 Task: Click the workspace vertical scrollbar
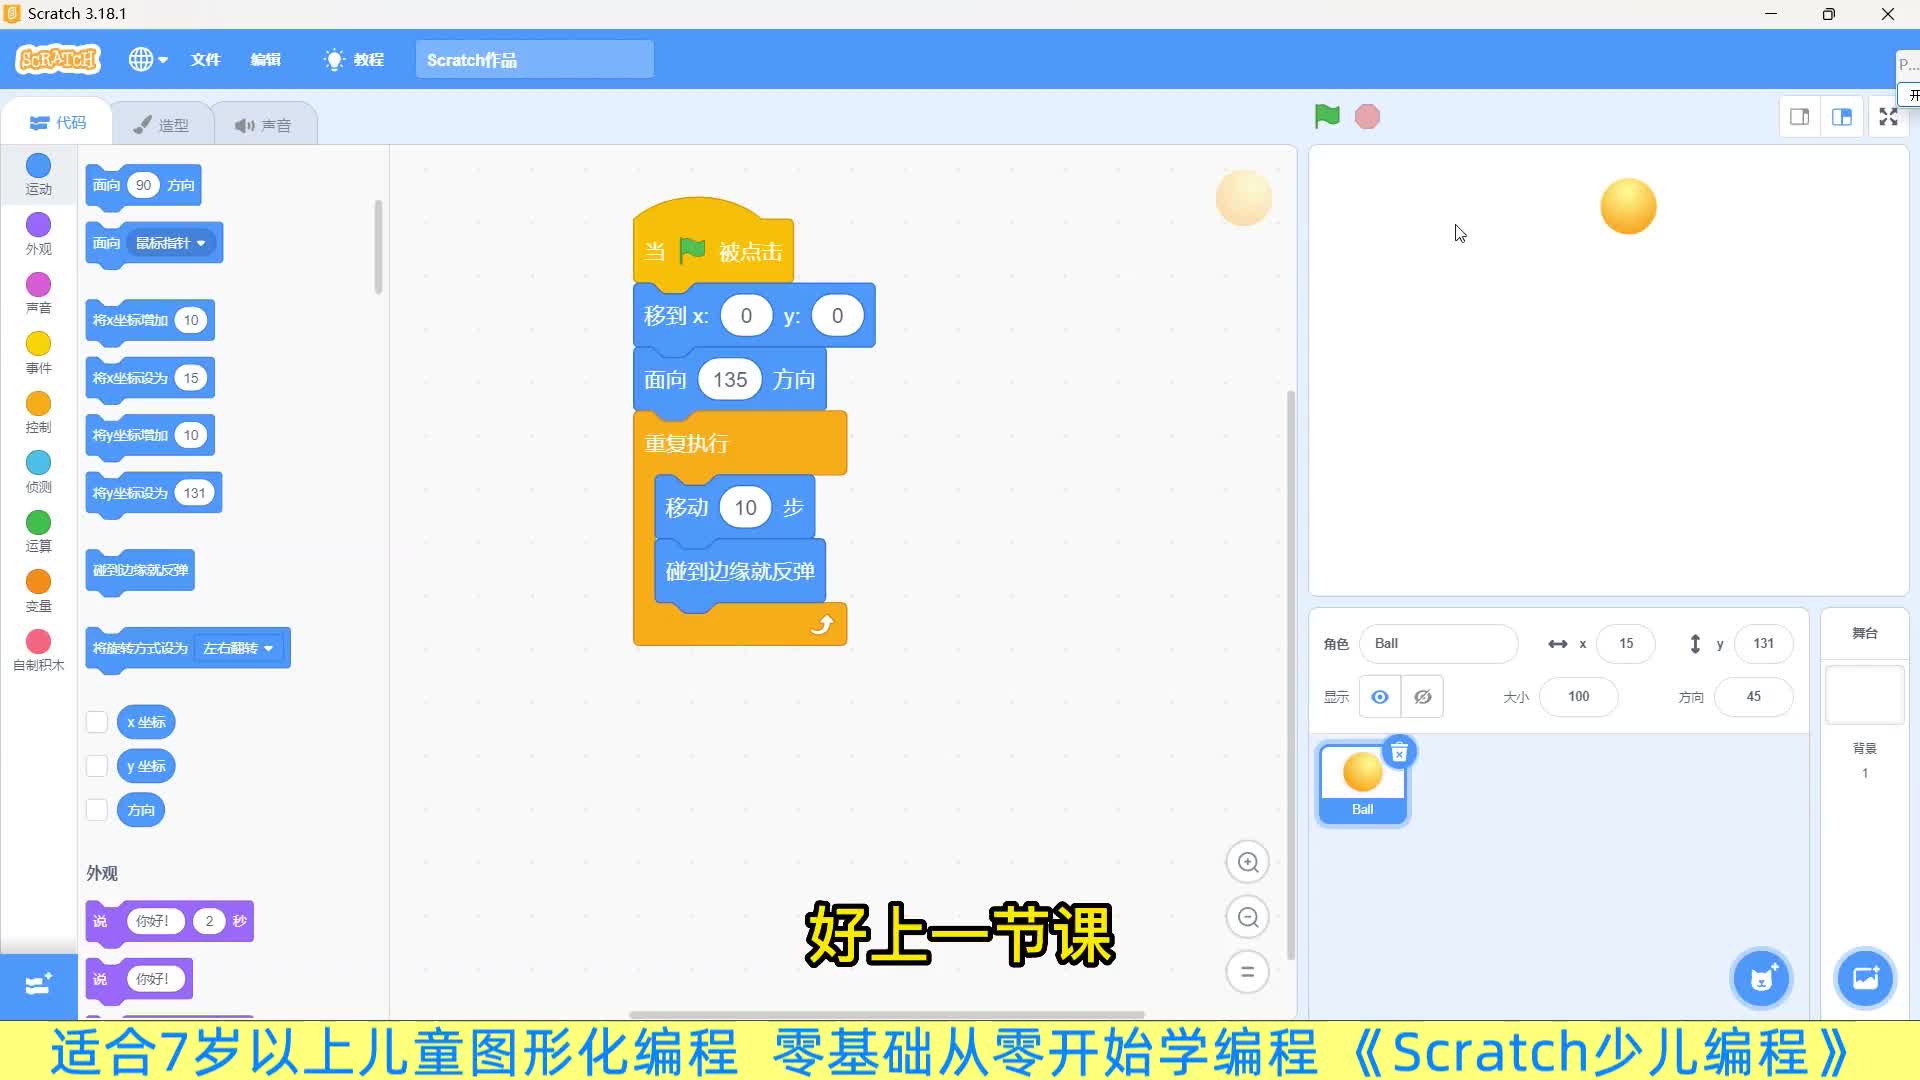point(1290,674)
